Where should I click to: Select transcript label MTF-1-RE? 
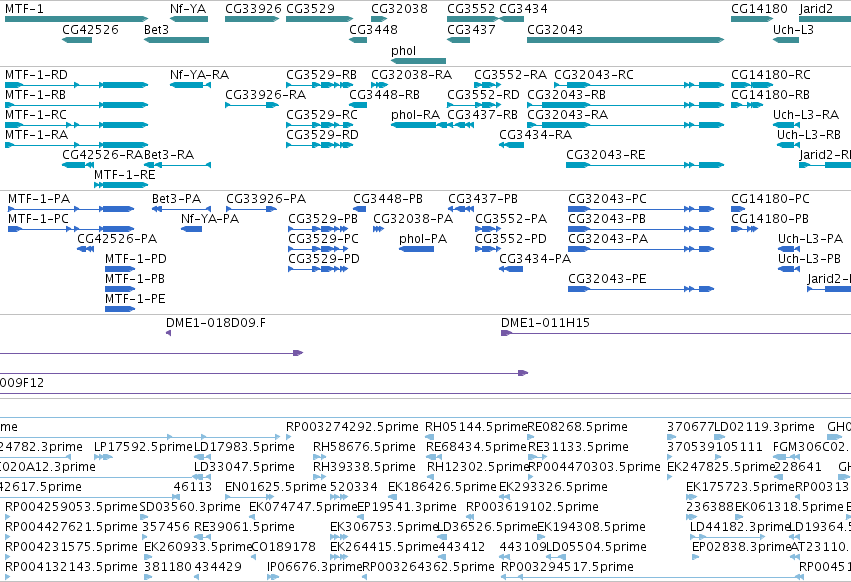point(124,174)
